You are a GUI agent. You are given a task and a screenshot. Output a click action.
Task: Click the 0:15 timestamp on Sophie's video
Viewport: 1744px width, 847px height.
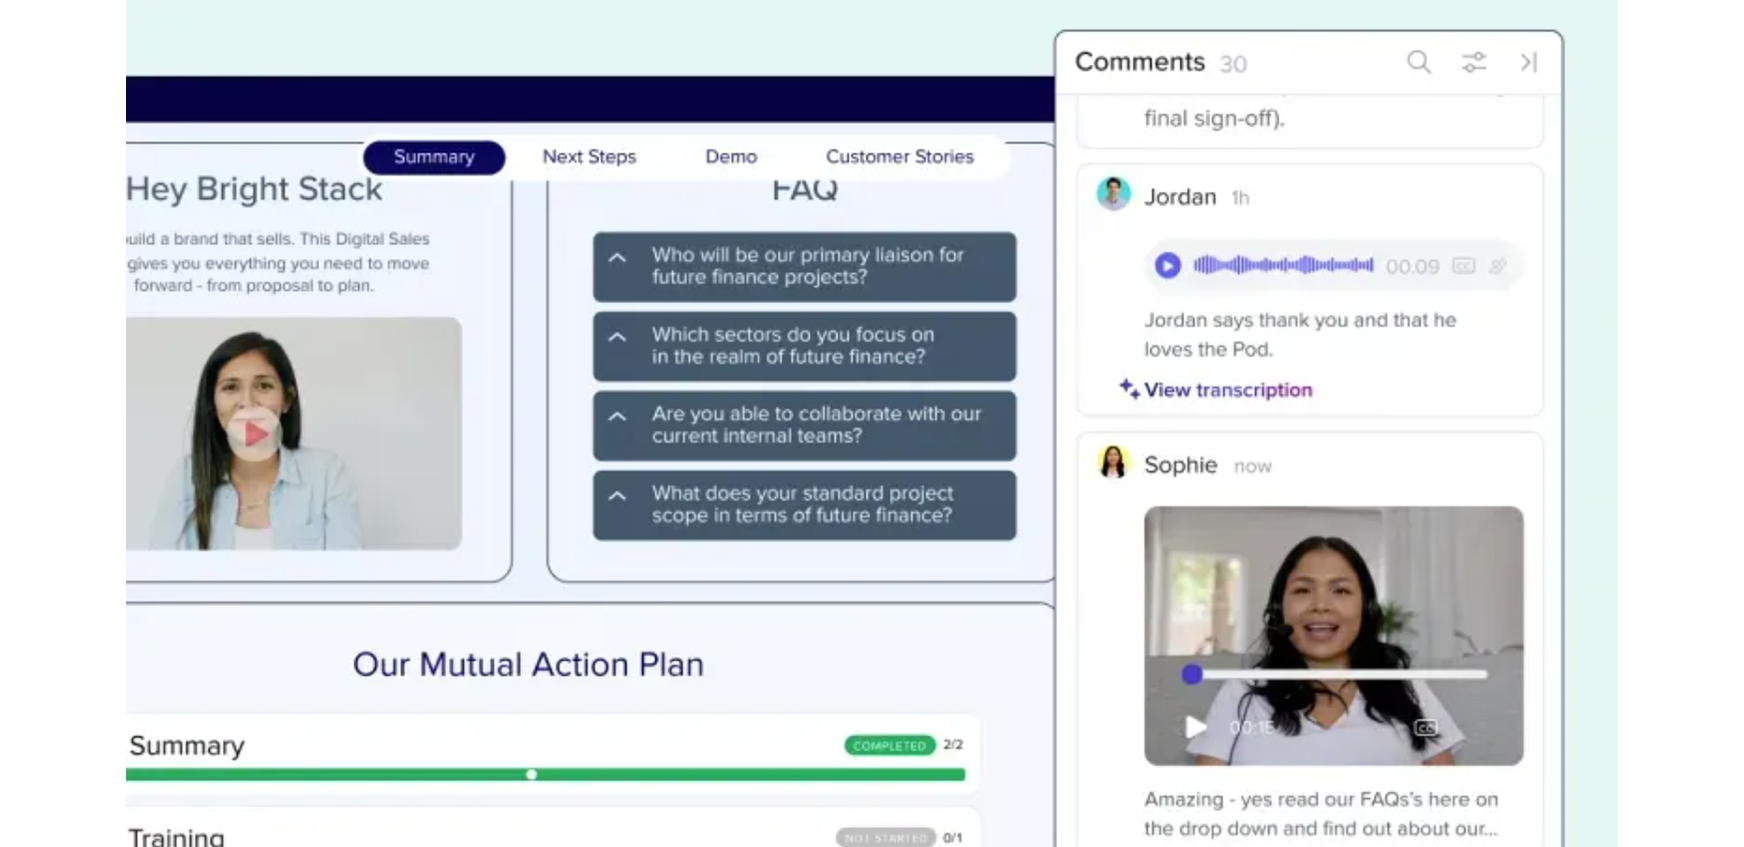(x=1252, y=728)
